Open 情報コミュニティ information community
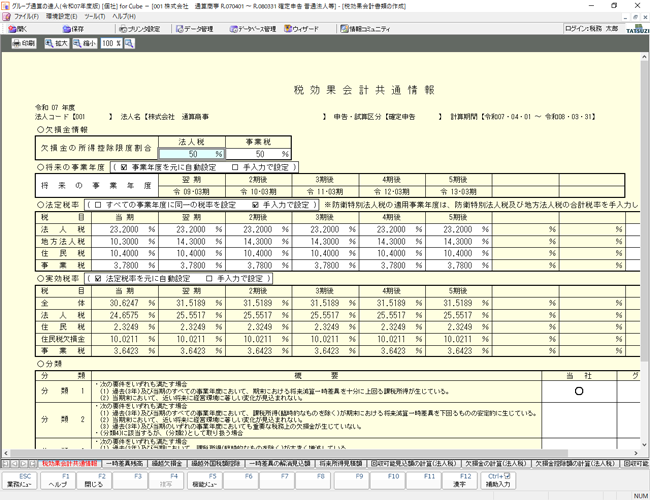This screenshot has height=500, width=650. click(365, 29)
